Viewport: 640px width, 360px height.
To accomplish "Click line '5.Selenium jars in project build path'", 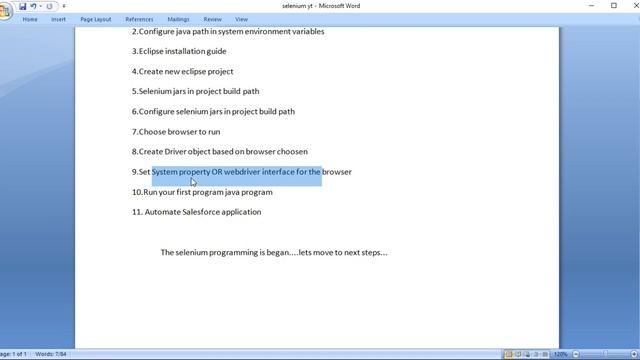I will pos(195,91).
